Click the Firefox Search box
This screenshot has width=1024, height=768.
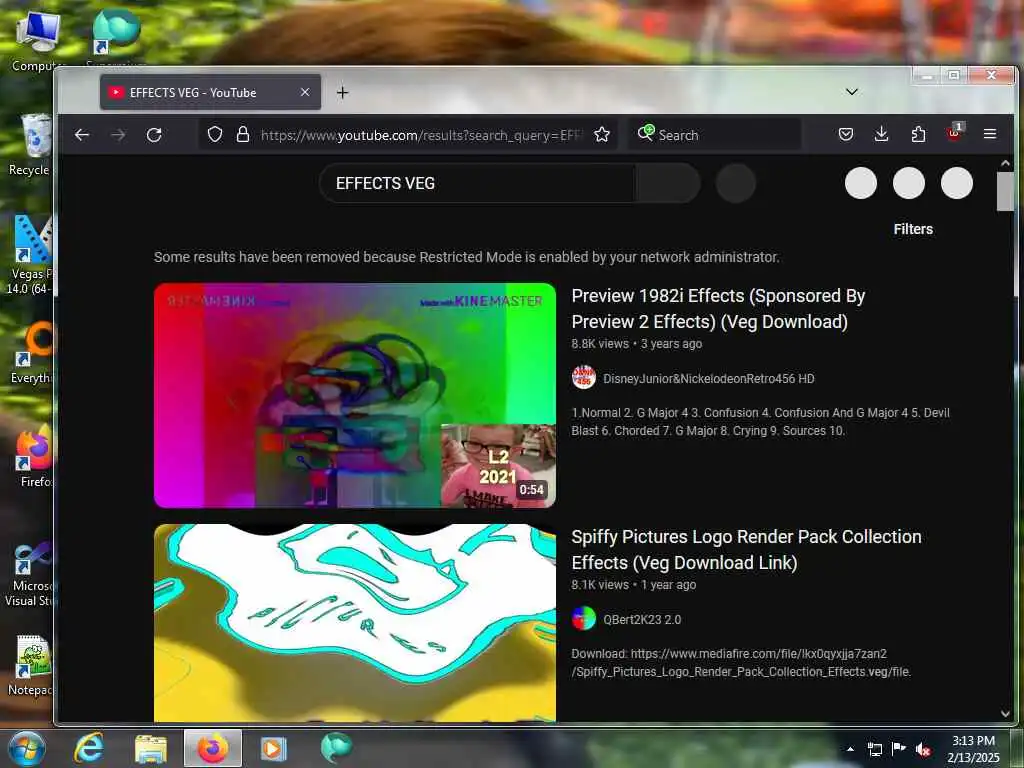[x=715, y=135]
